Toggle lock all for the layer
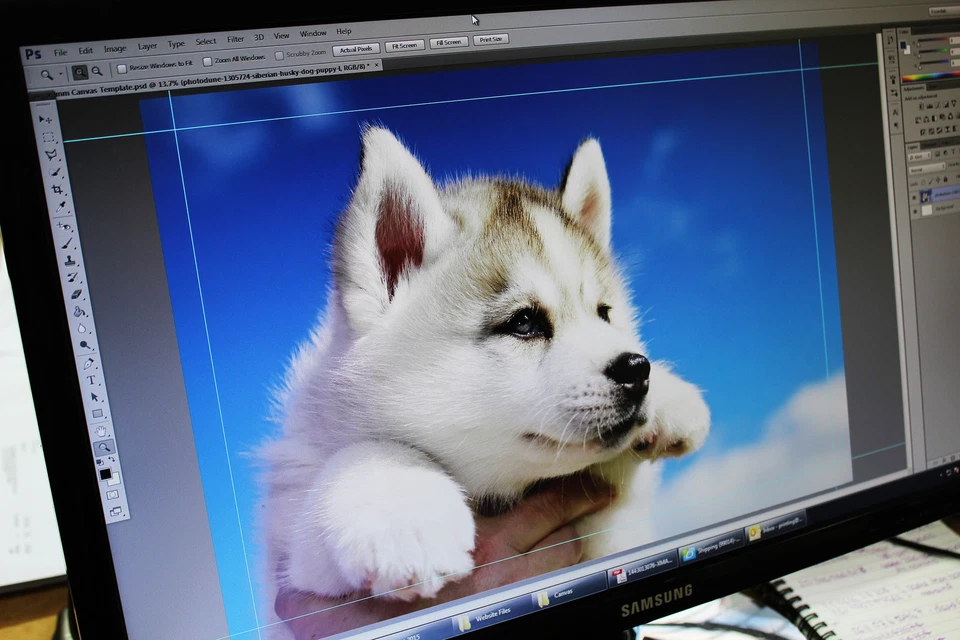Viewport: 960px width, 640px height. [x=945, y=179]
